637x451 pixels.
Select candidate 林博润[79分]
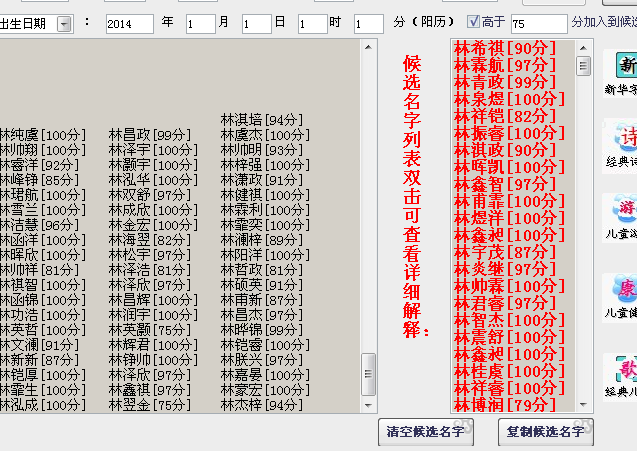pyautogui.click(x=505, y=405)
